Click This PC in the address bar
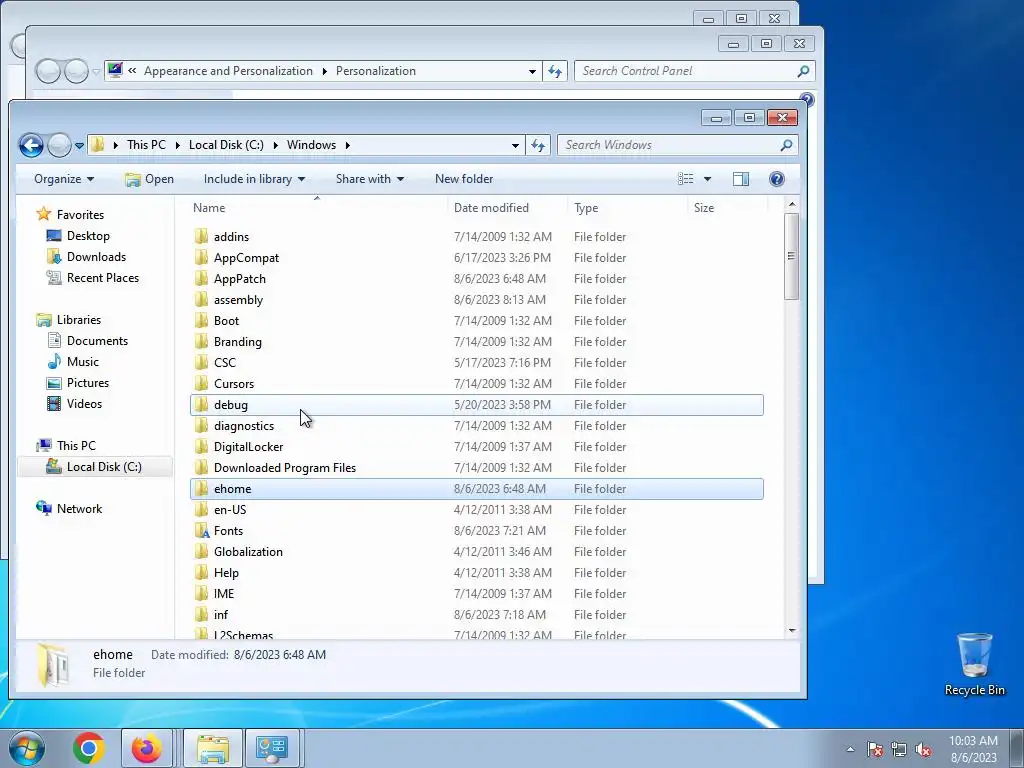The height and width of the screenshot is (768, 1024). 146,145
